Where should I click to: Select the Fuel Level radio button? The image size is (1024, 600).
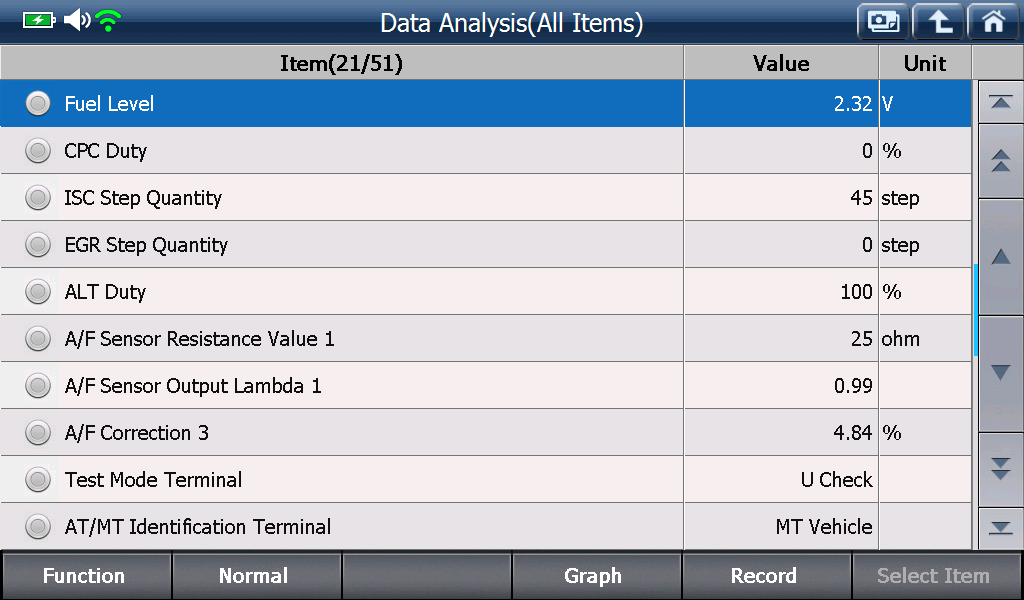tap(38, 103)
